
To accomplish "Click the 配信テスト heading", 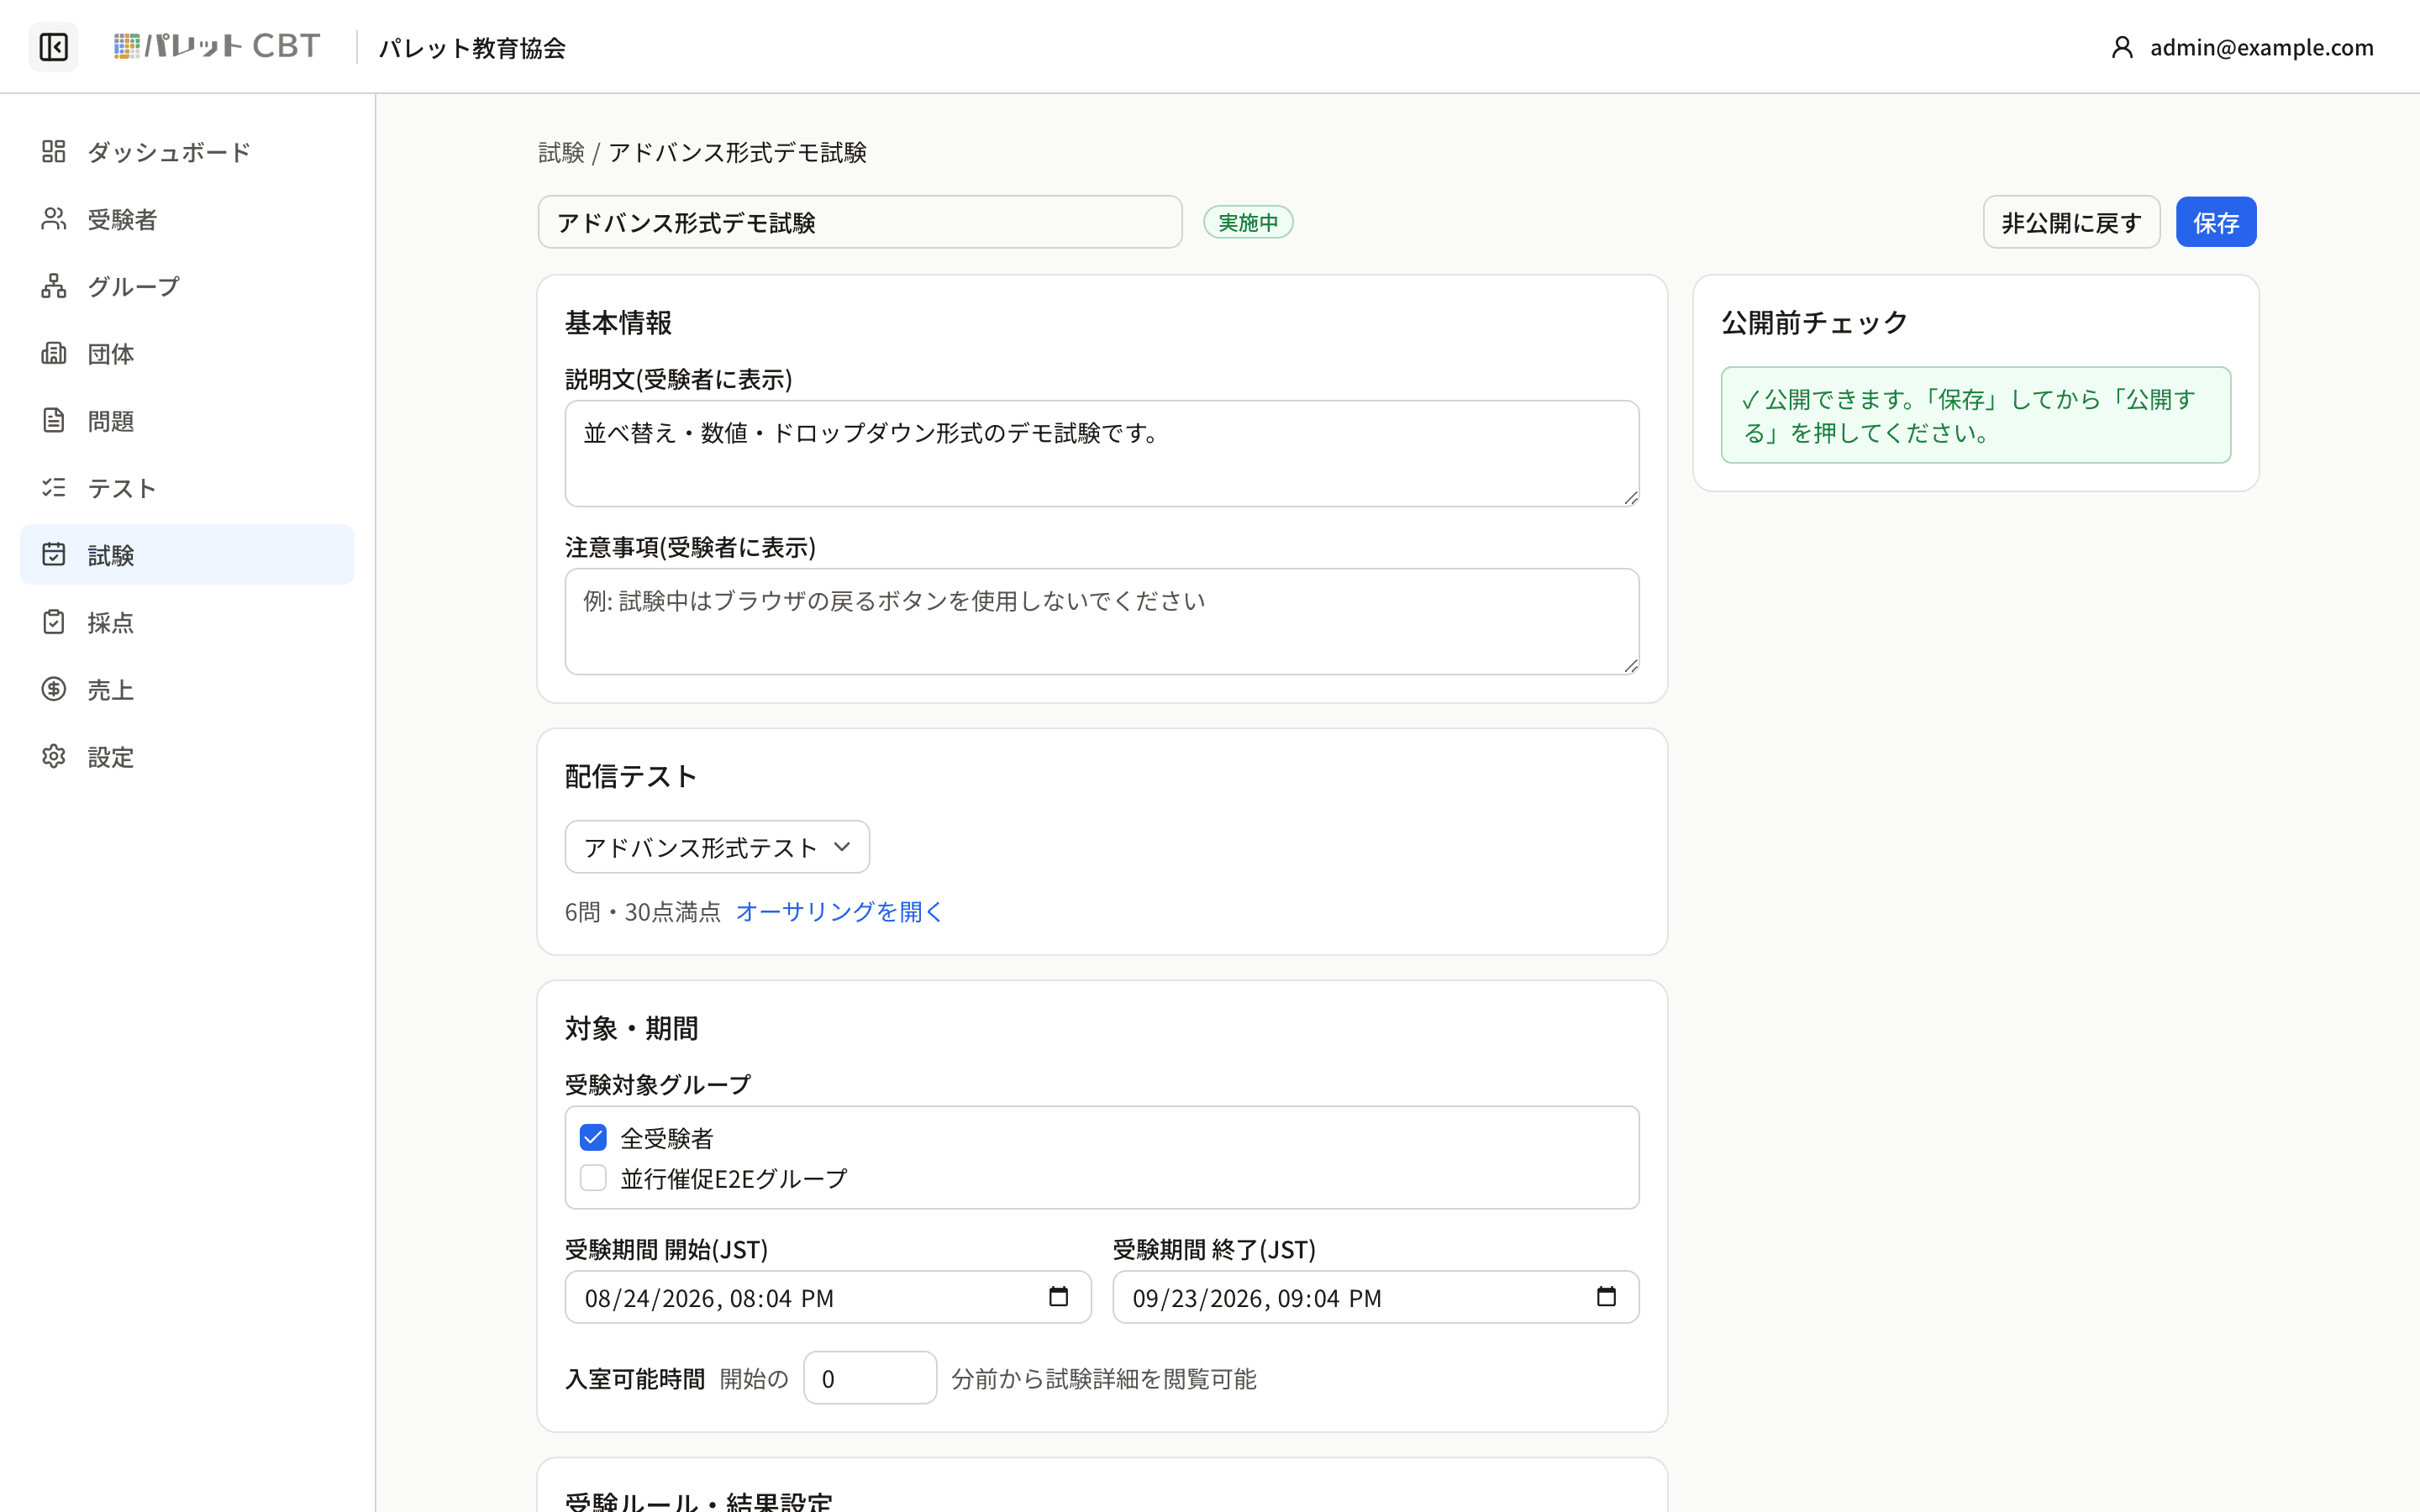I will pos(630,776).
